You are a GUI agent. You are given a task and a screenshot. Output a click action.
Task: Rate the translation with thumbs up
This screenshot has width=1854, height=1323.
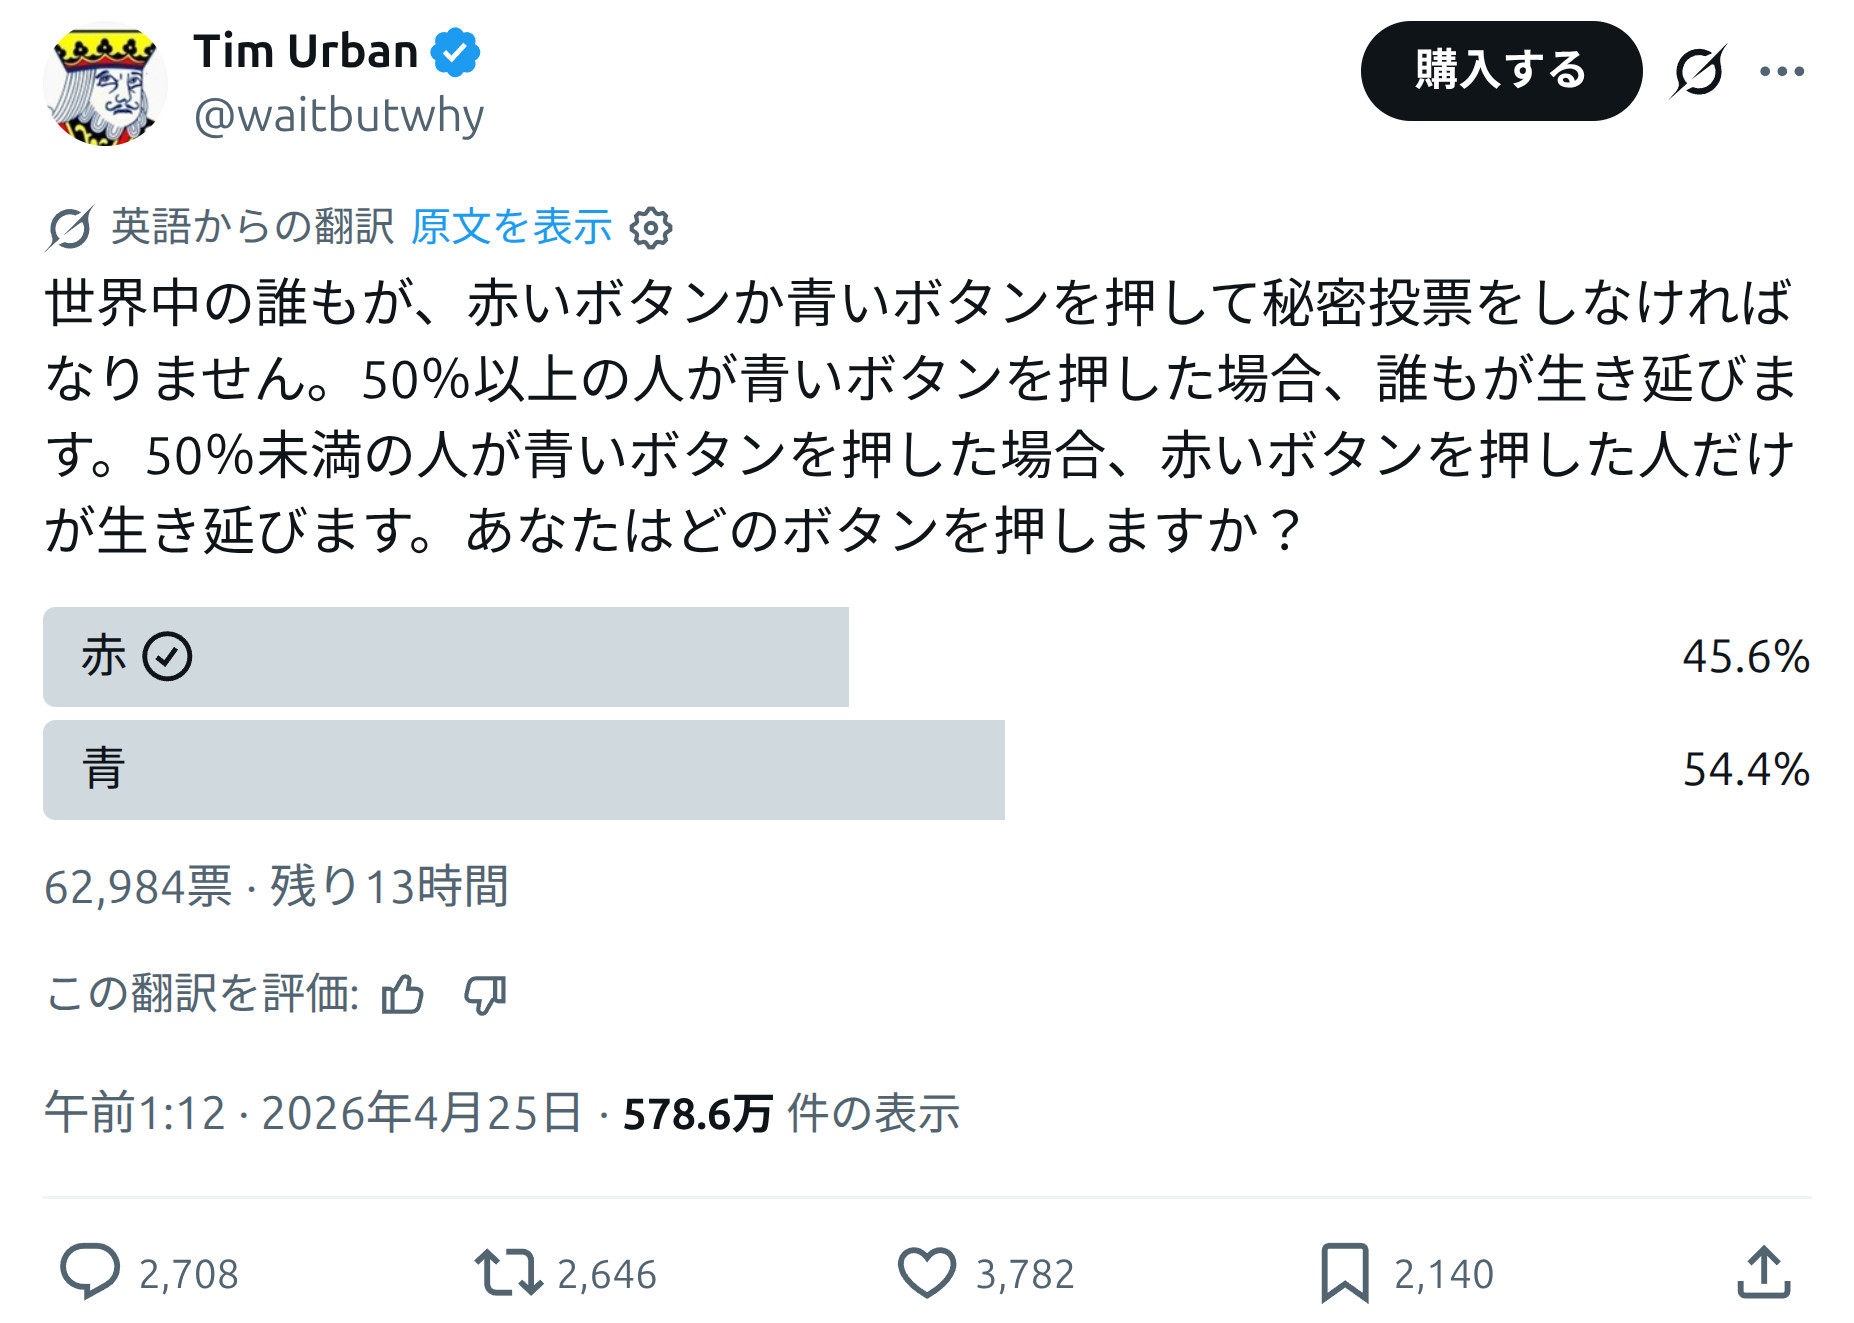tap(402, 995)
